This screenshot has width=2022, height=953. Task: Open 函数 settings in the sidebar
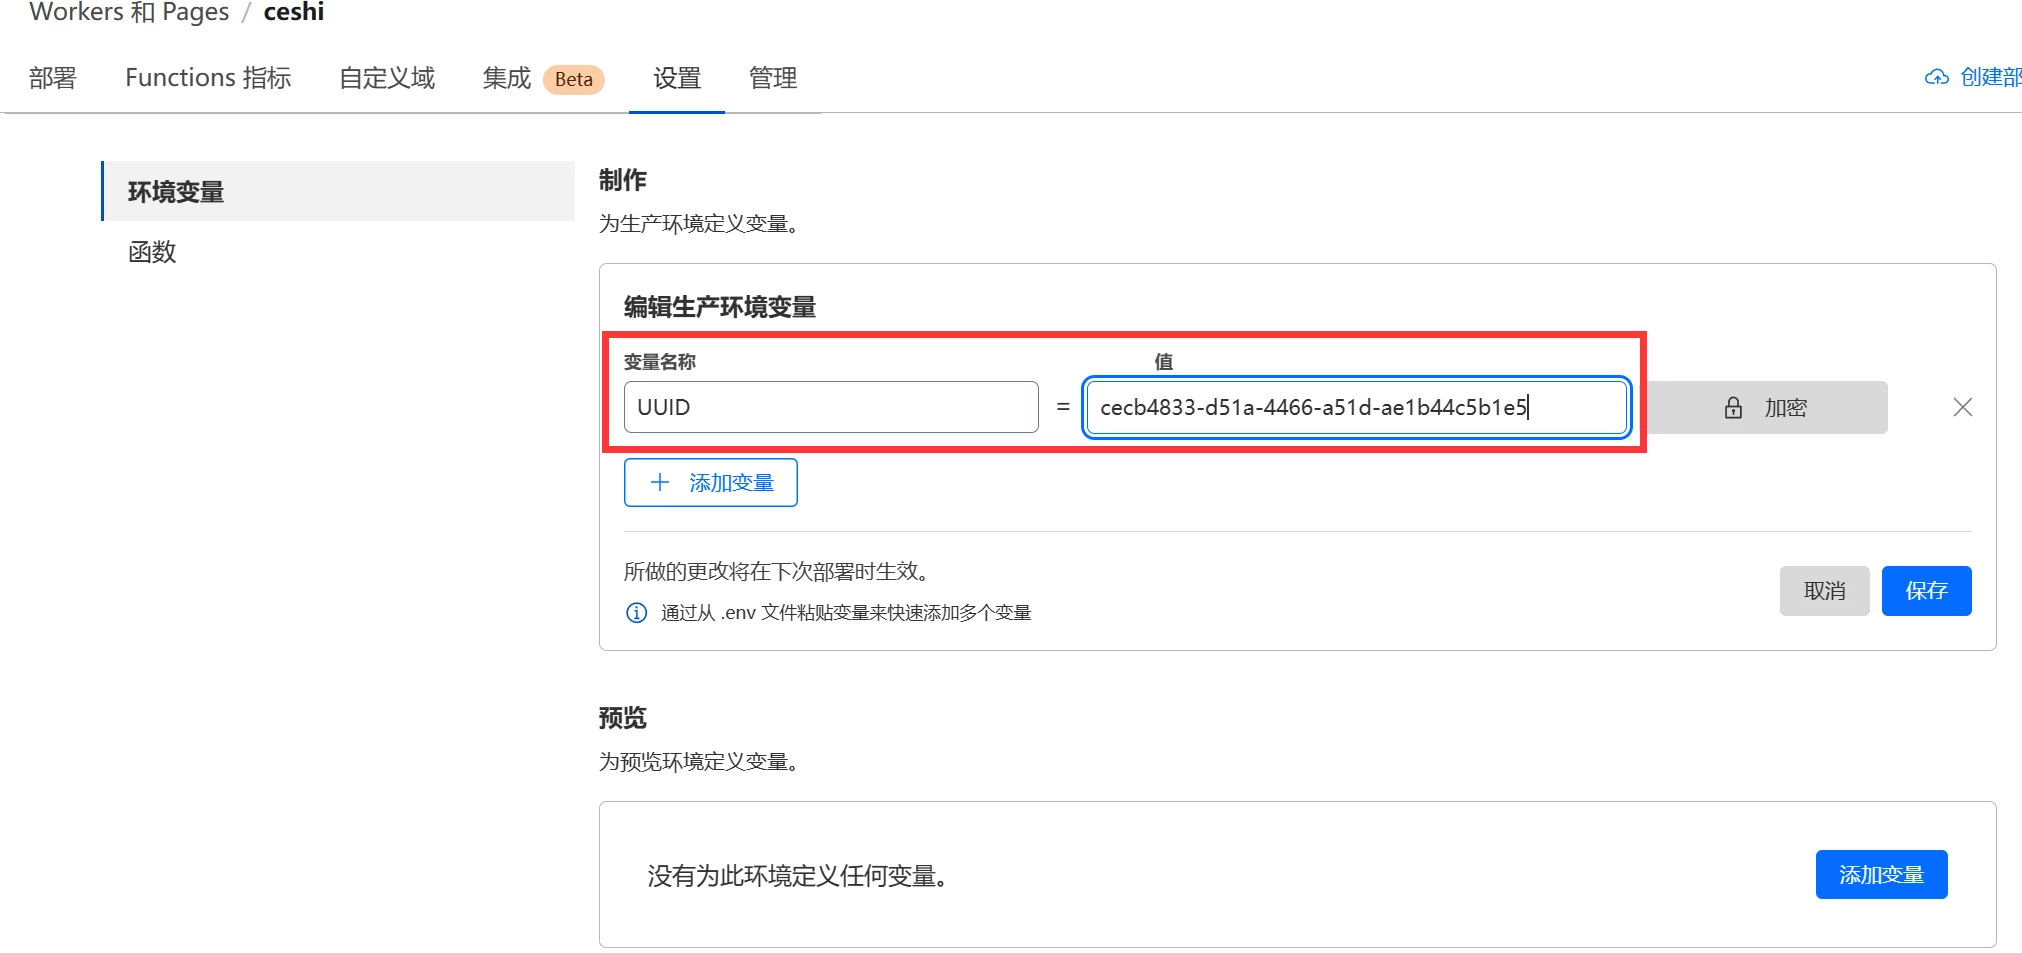pyautogui.click(x=152, y=252)
